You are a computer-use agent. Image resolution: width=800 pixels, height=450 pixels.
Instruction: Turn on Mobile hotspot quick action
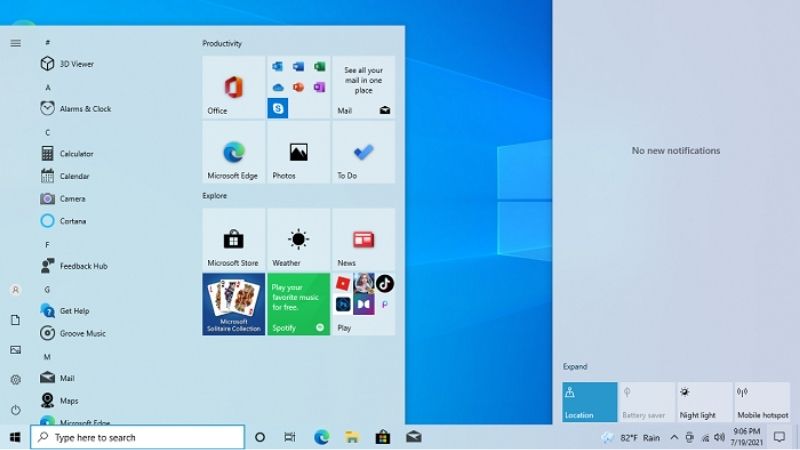[762, 402]
